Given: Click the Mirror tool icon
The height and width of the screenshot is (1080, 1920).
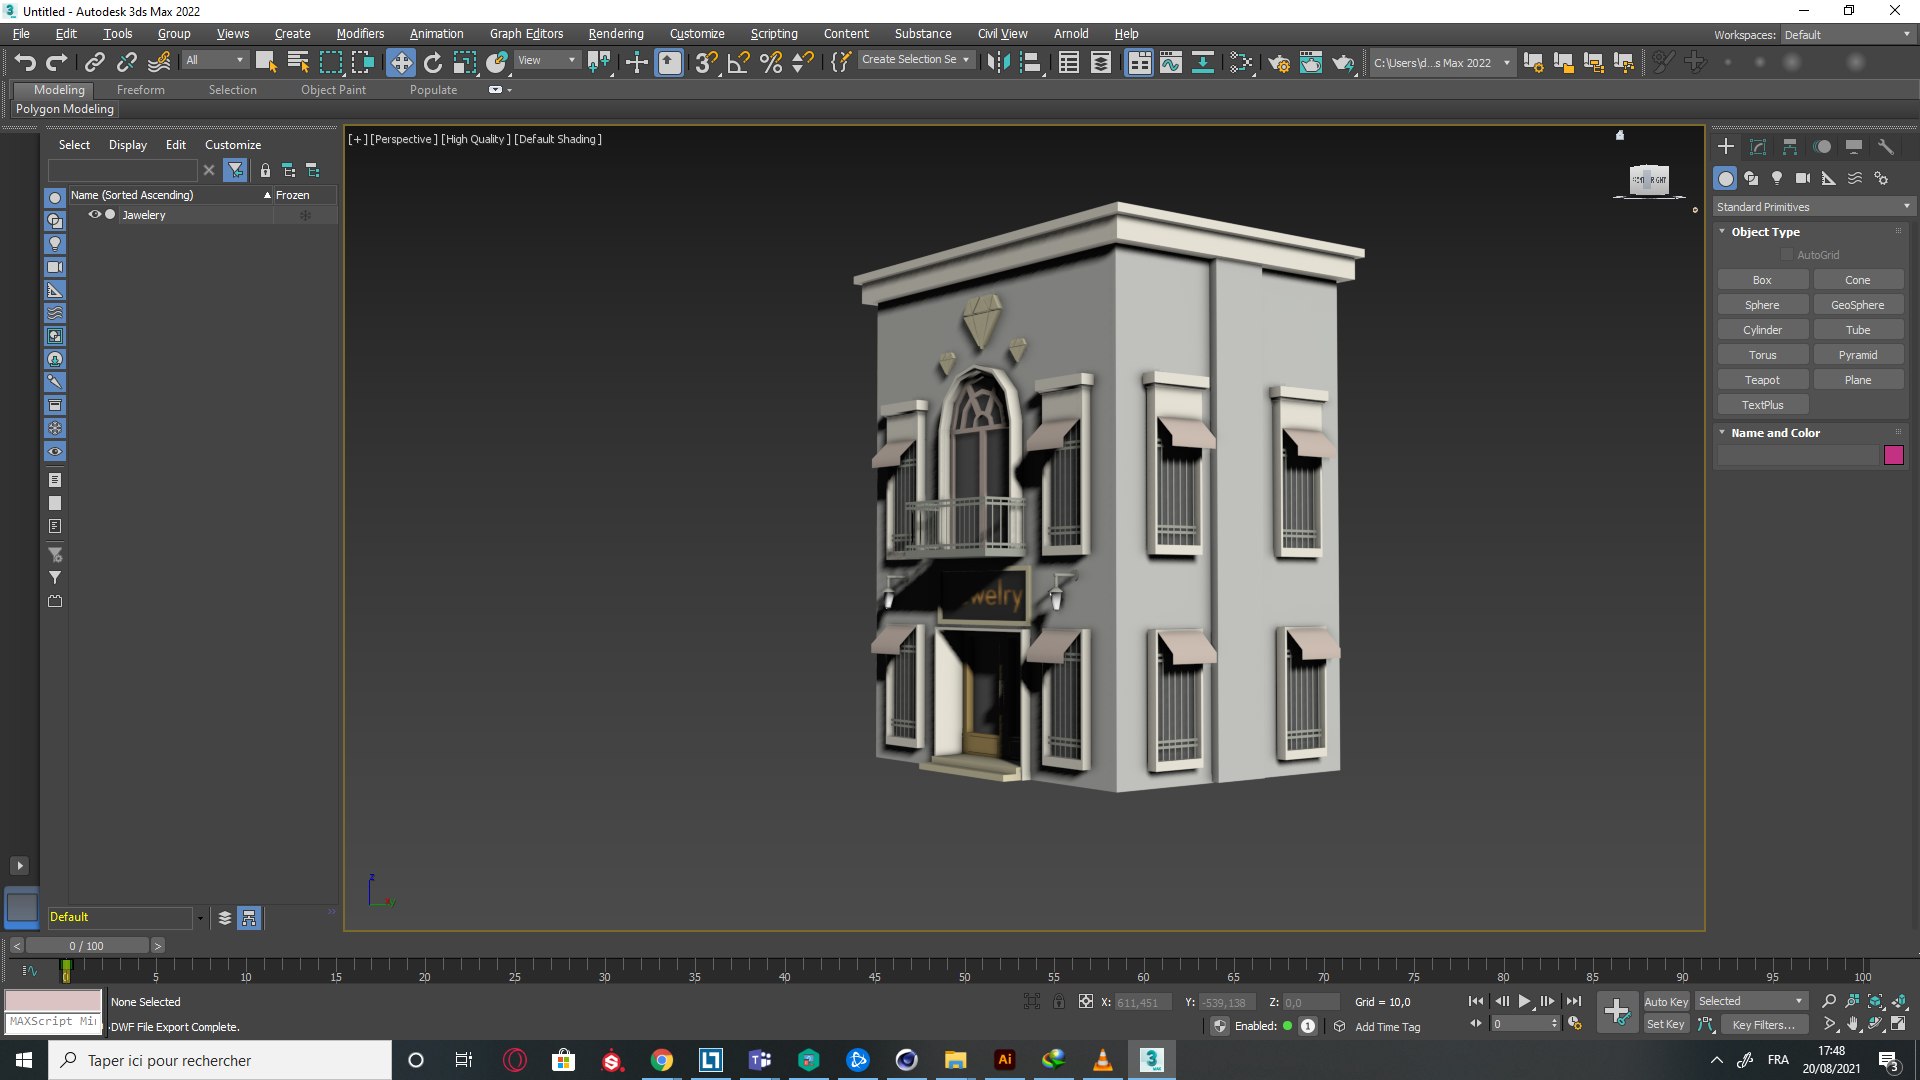Looking at the screenshot, I should [x=998, y=62].
